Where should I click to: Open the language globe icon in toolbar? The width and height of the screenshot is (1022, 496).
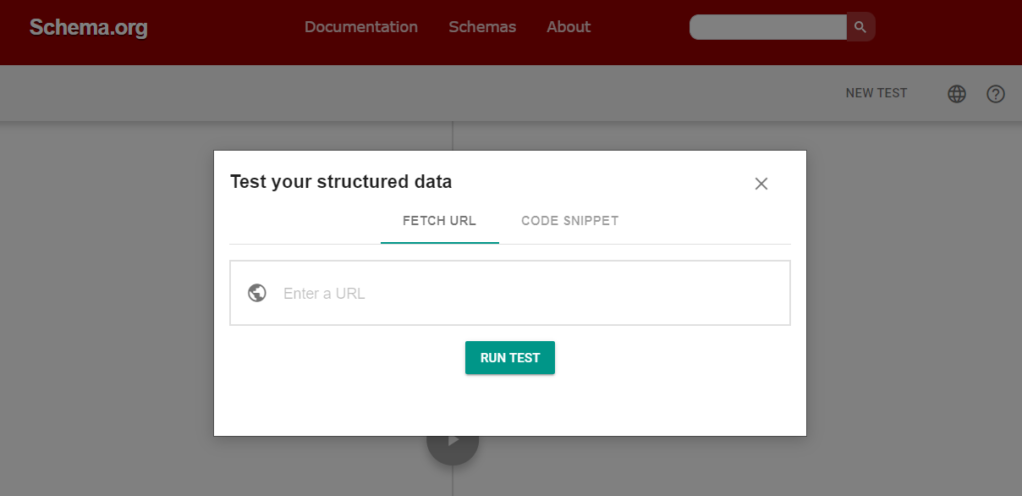click(957, 94)
